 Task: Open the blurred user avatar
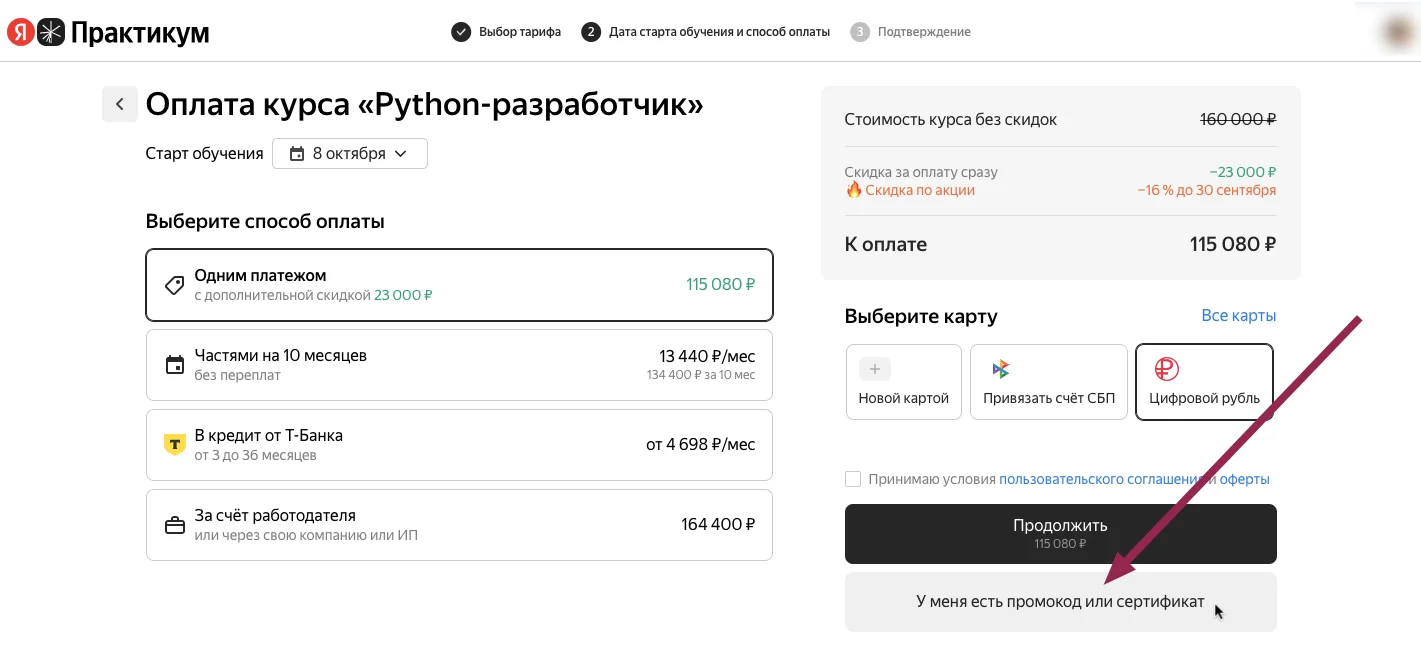1396,31
